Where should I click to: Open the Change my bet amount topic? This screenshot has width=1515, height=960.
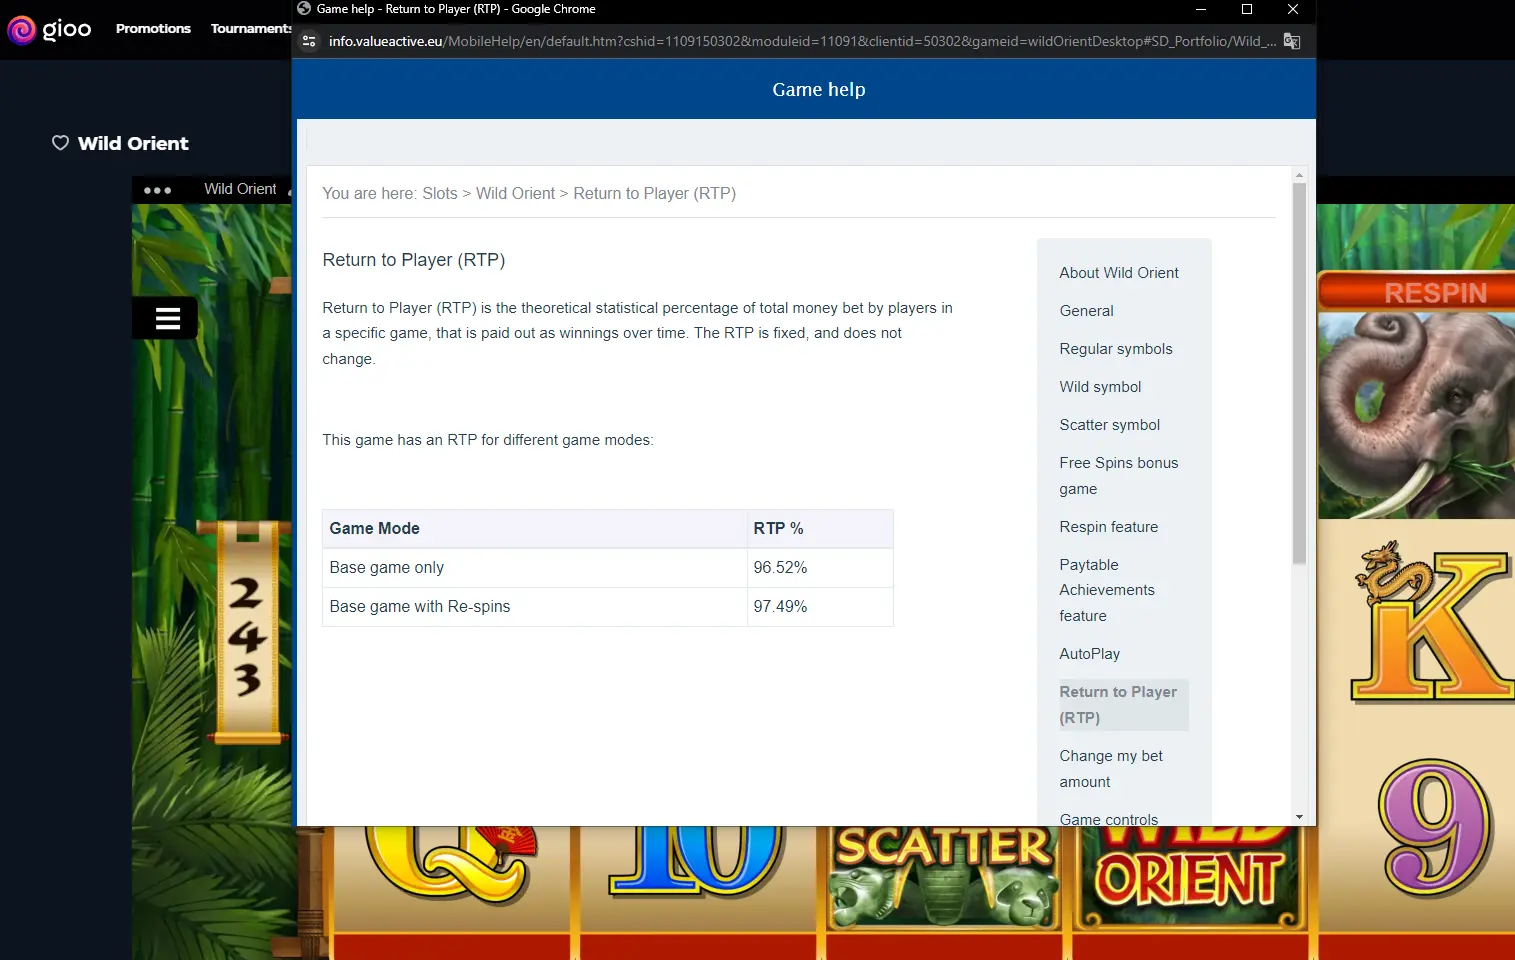1111,769
